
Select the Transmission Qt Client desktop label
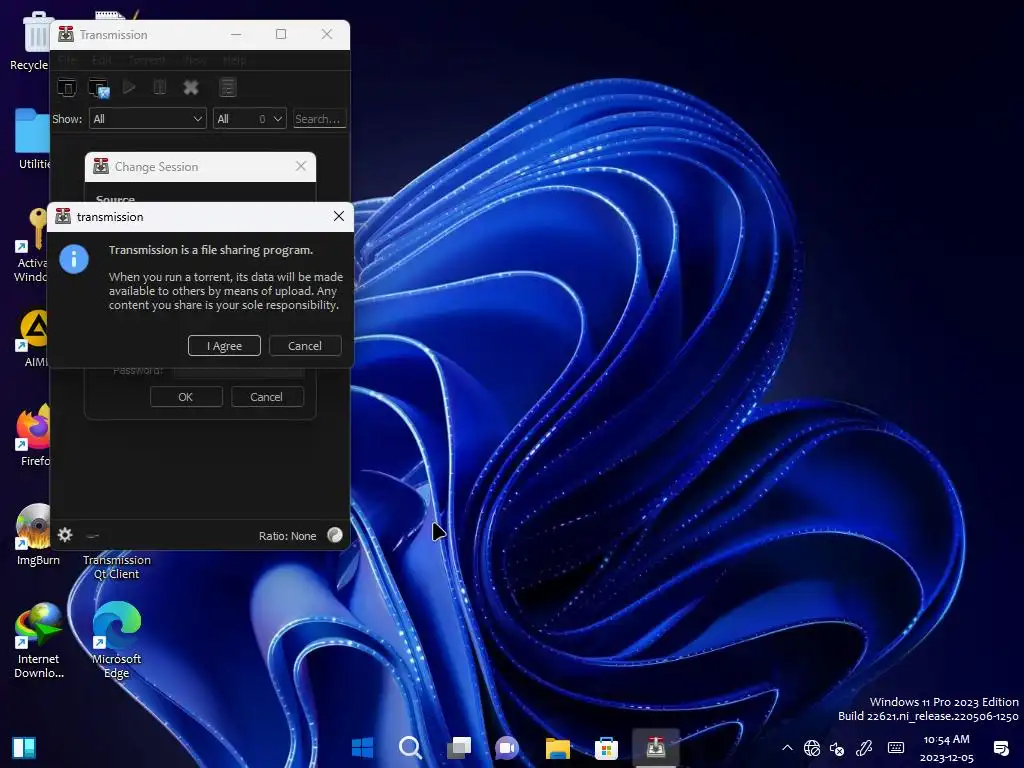(x=116, y=566)
